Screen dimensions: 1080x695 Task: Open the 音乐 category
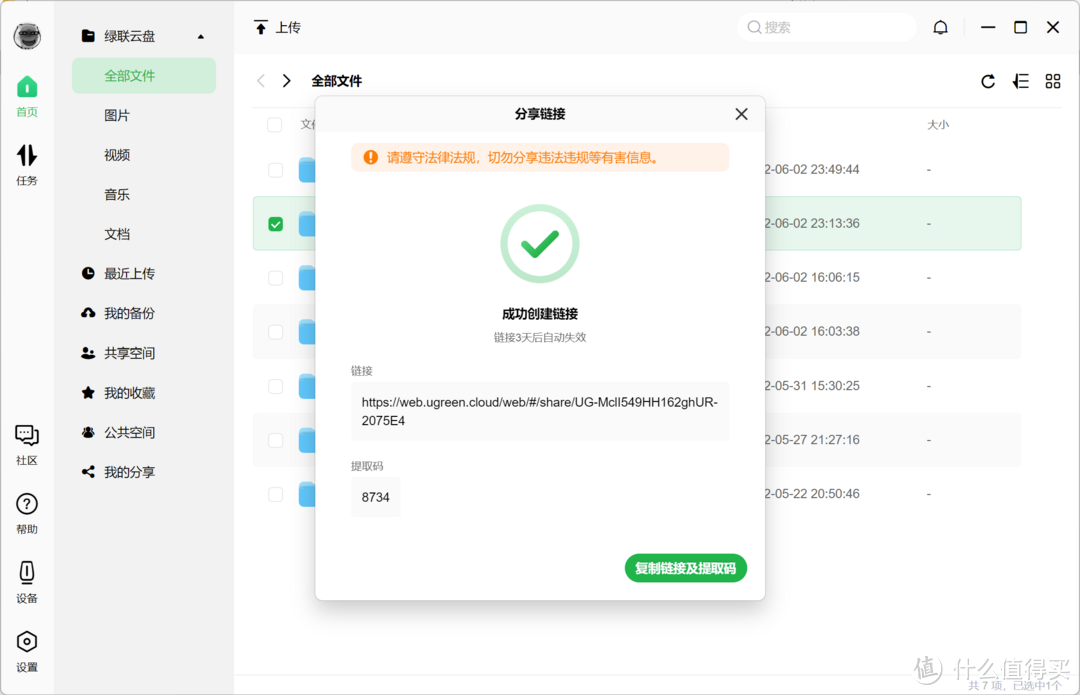click(117, 194)
